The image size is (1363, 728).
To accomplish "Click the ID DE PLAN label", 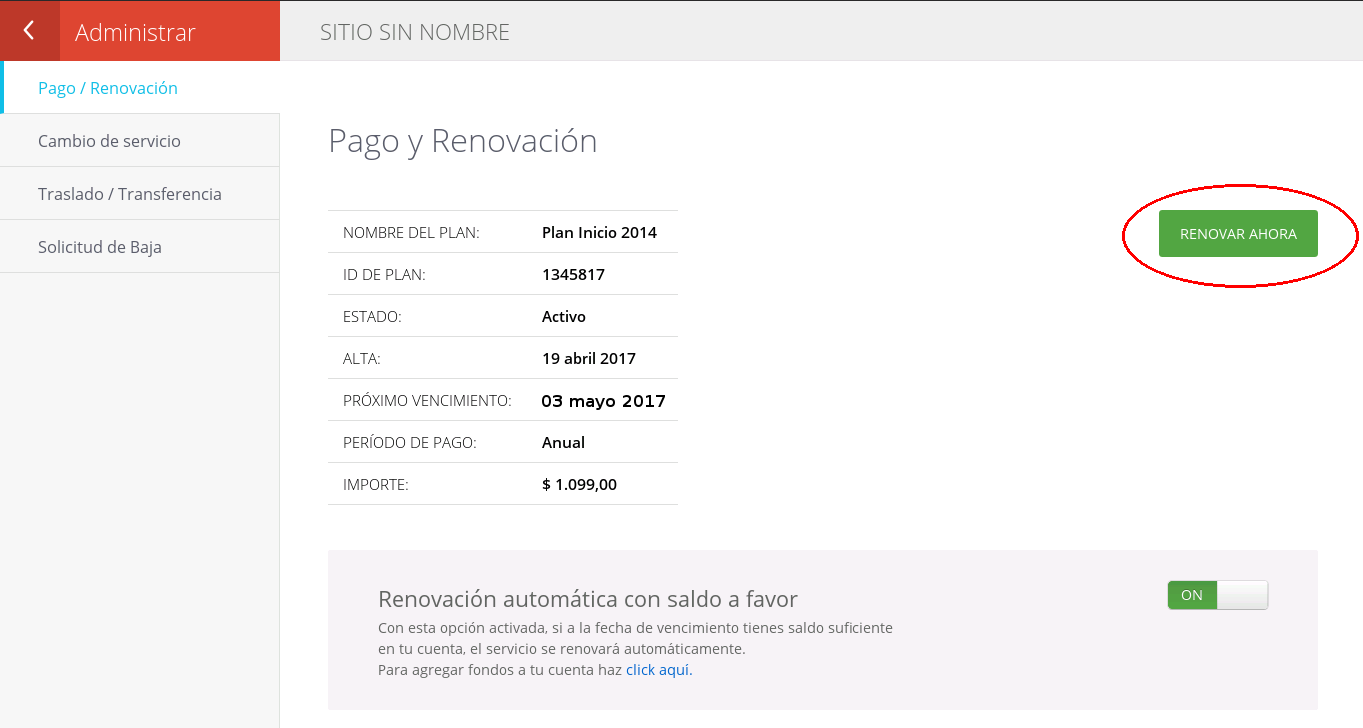I will (x=384, y=275).
